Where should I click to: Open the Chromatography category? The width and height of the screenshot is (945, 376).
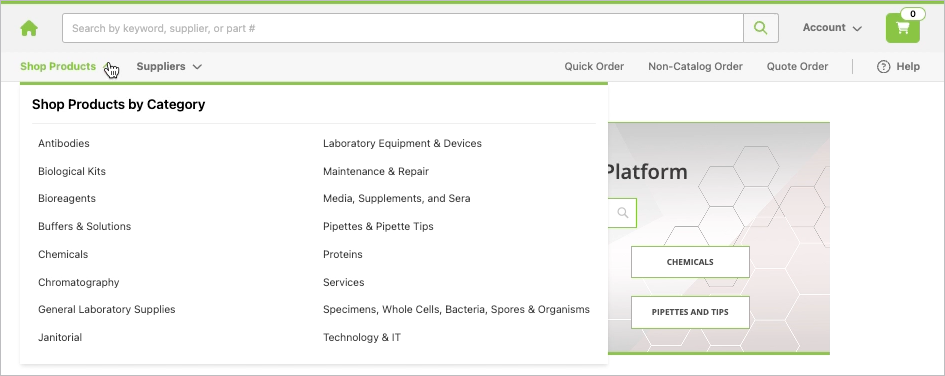(x=79, y=282)
